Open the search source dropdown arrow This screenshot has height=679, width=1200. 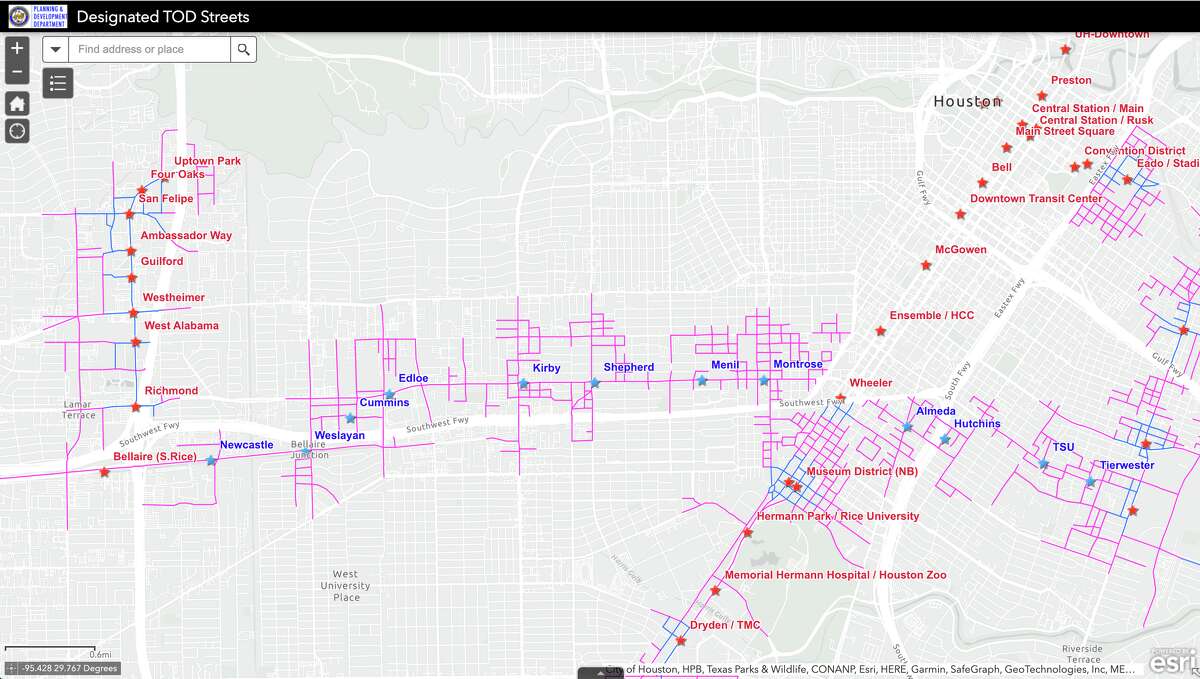coord(55,48)
